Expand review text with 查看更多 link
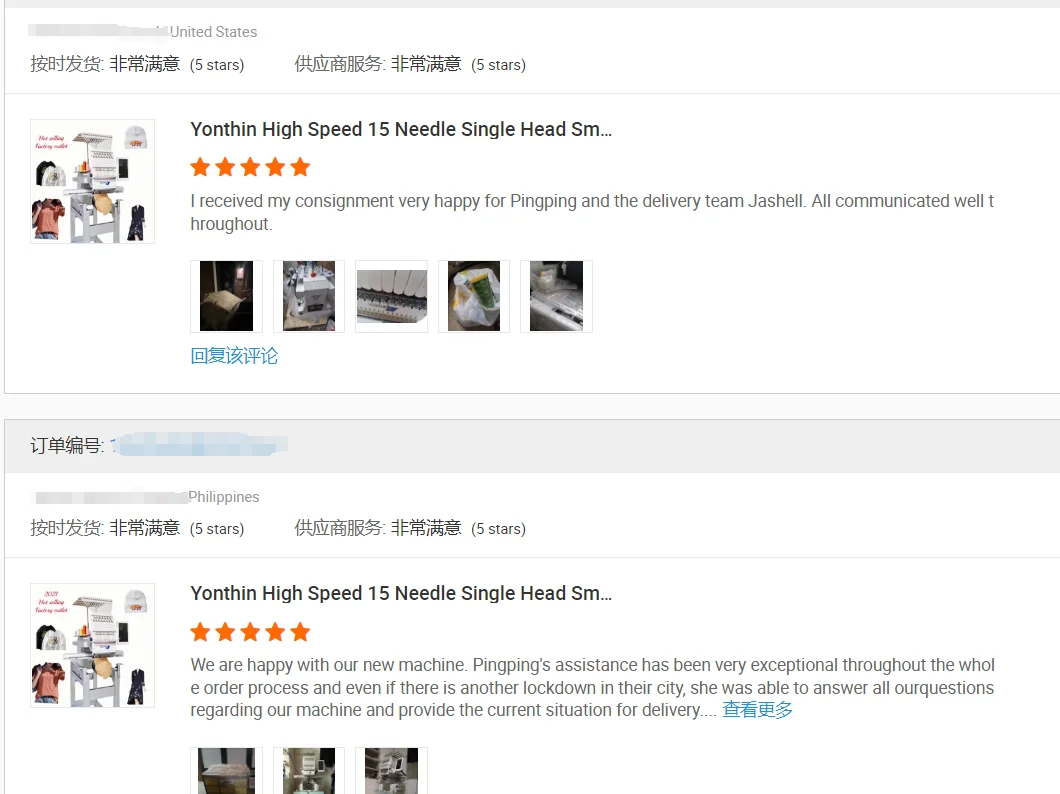The height and width of the screenshot is (794, 1060). click(757, 710)
